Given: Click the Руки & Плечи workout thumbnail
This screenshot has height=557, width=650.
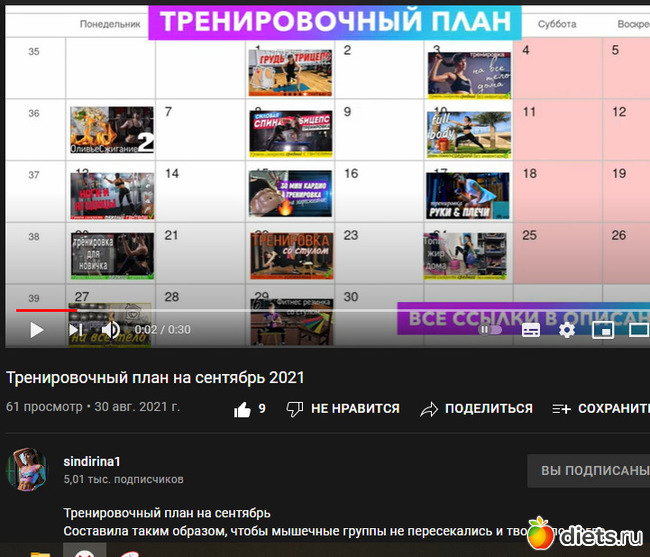Looking at the screenshot, I should (468, 195).
